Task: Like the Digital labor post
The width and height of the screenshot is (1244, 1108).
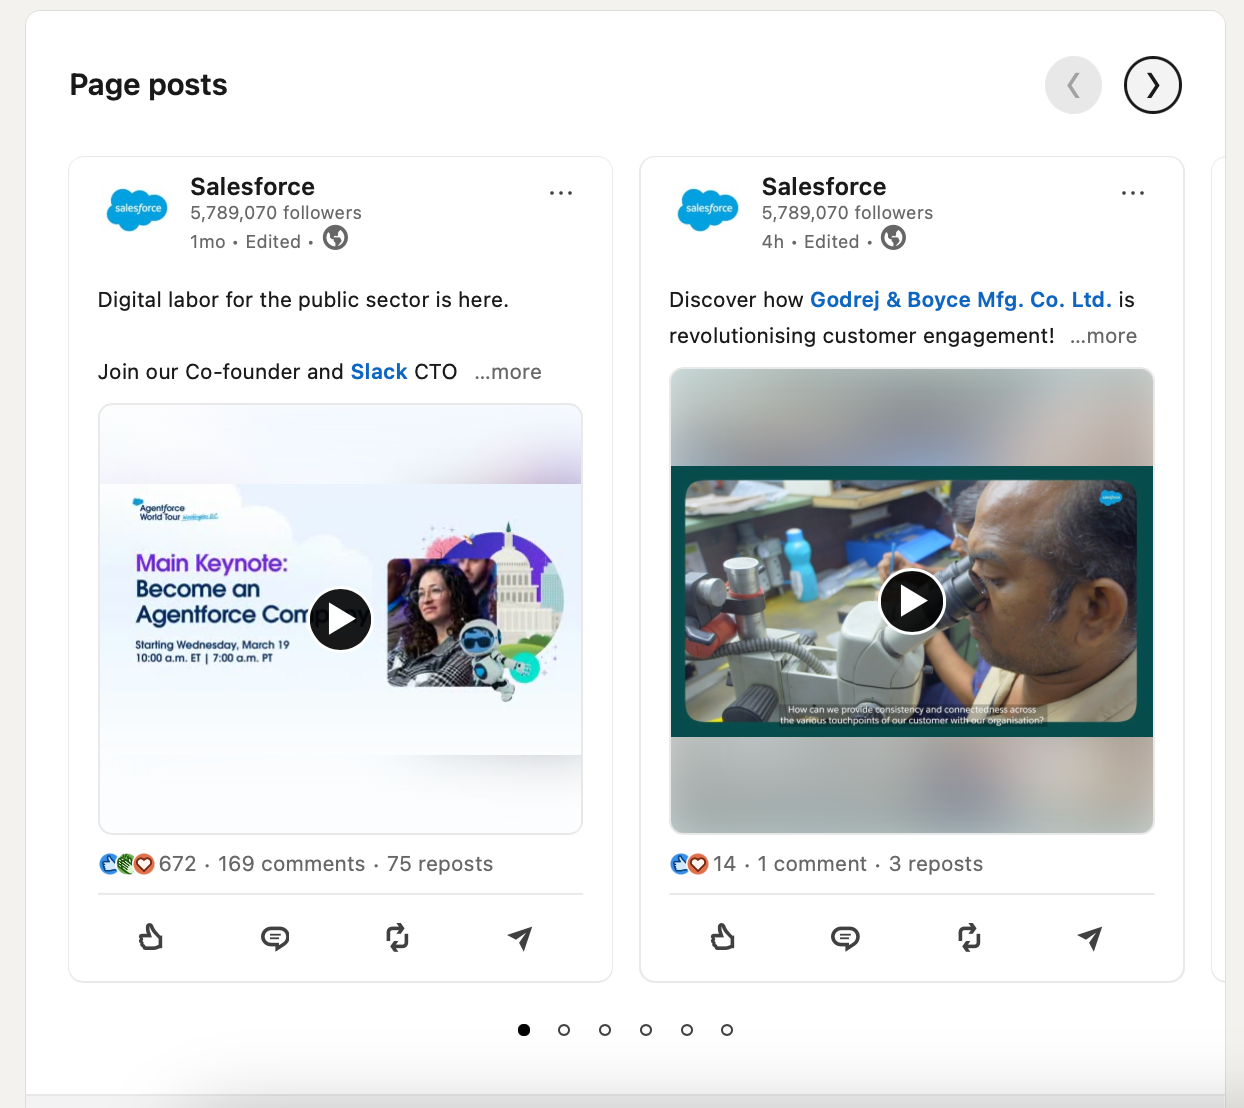Action: point(150,937)
